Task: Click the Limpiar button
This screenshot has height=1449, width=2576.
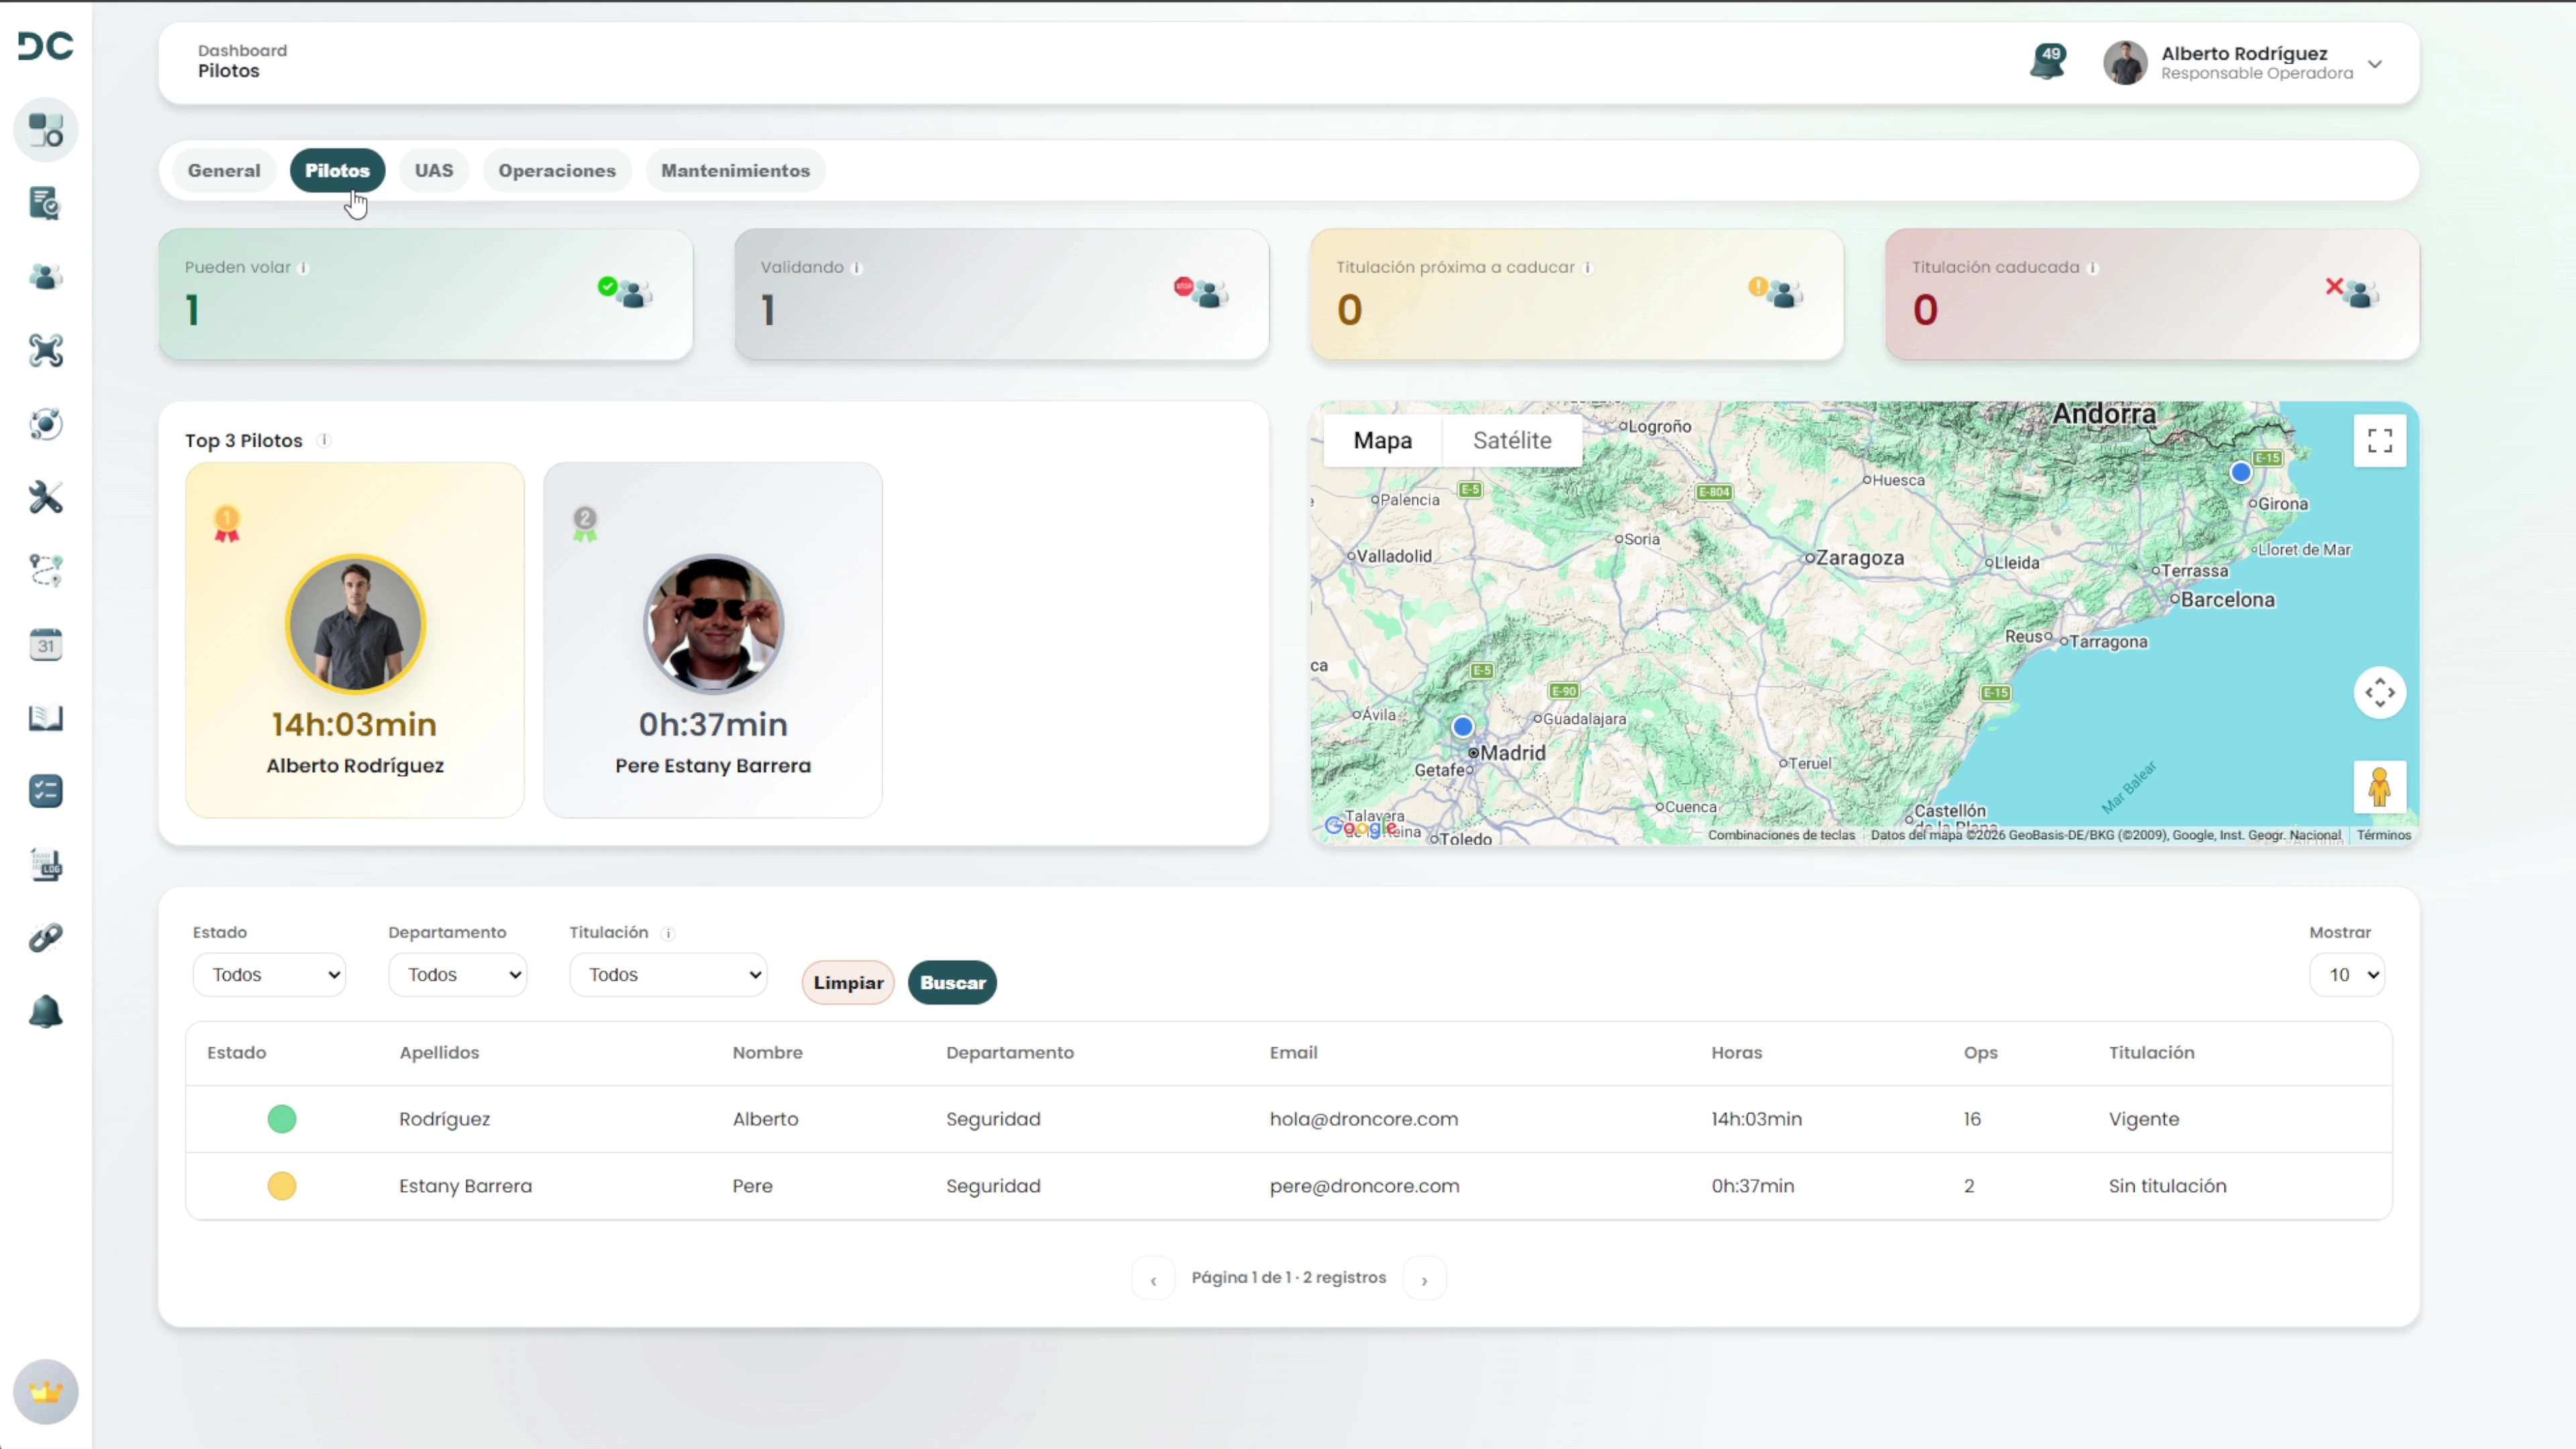Action: click(x=848, y=983)
